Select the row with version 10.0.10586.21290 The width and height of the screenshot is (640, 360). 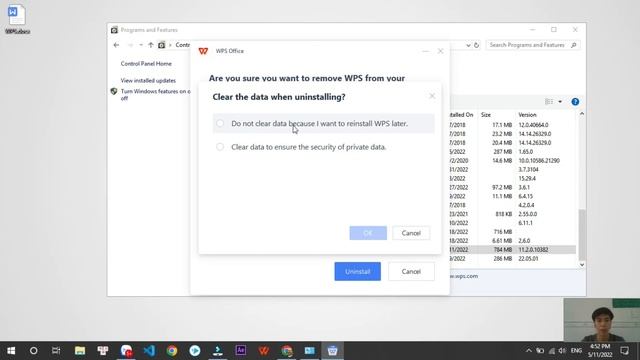tap(513, 161)
